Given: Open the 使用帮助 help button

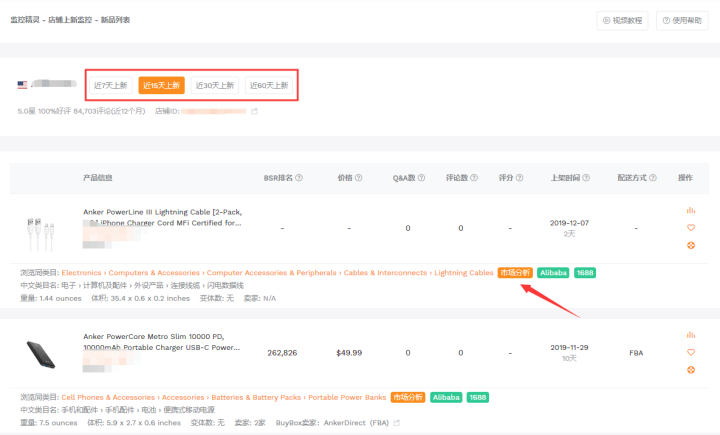Looking at the screenshot, I should coord(682,21).
